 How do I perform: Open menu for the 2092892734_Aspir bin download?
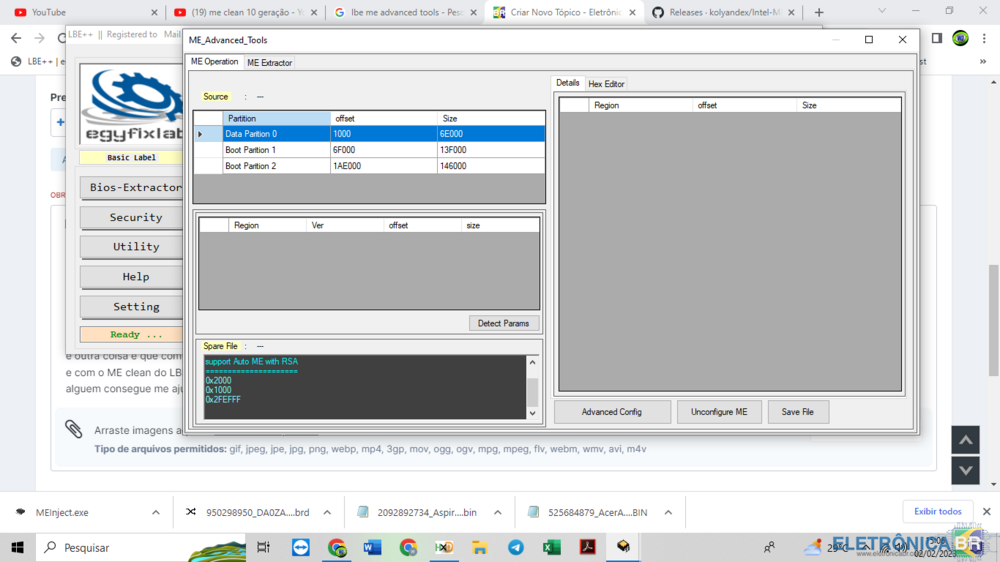pos(497,512)
